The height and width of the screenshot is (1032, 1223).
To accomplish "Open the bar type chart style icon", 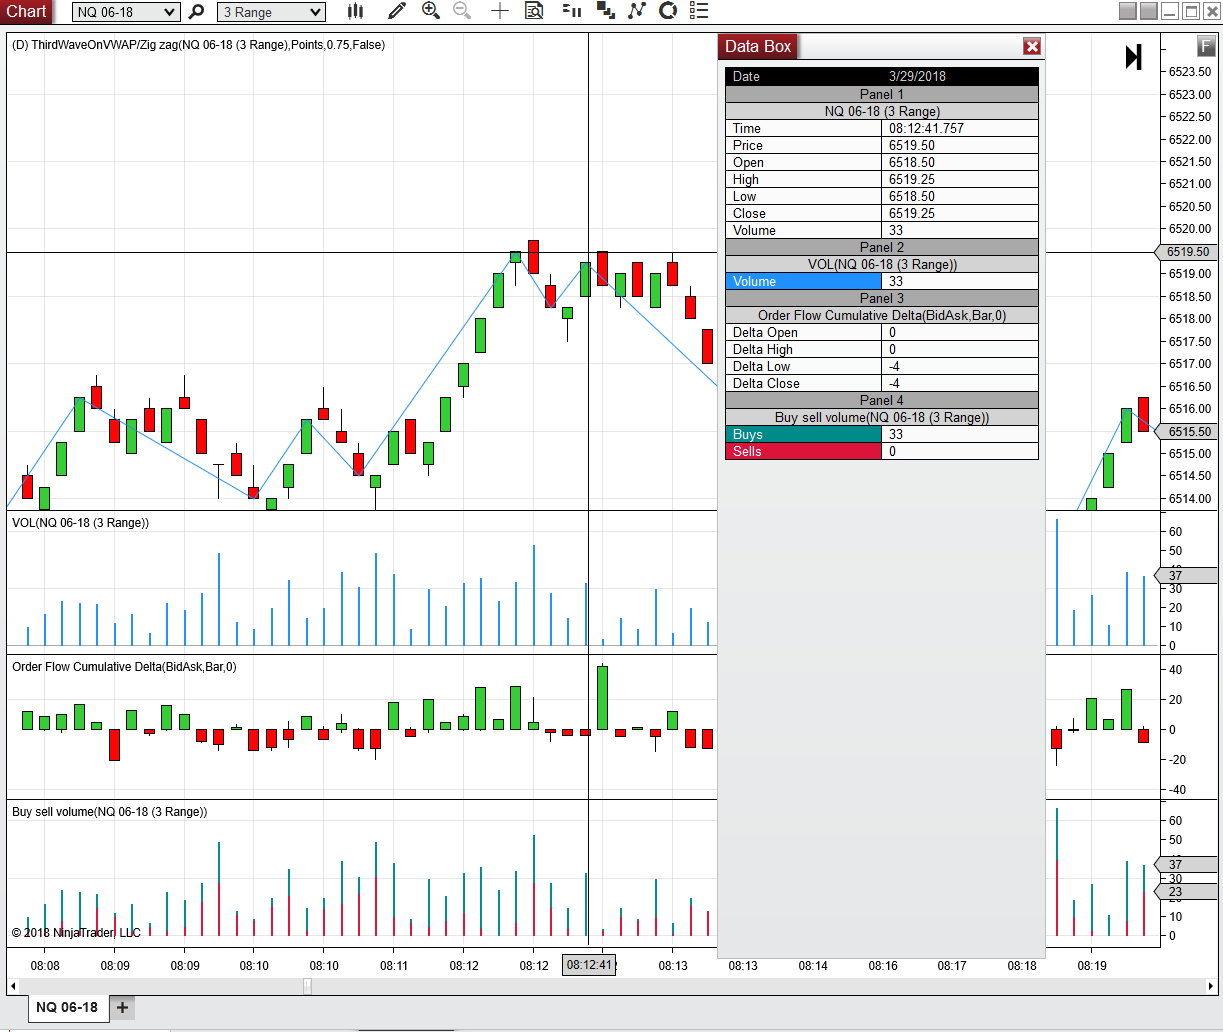I will pos(355,11).
